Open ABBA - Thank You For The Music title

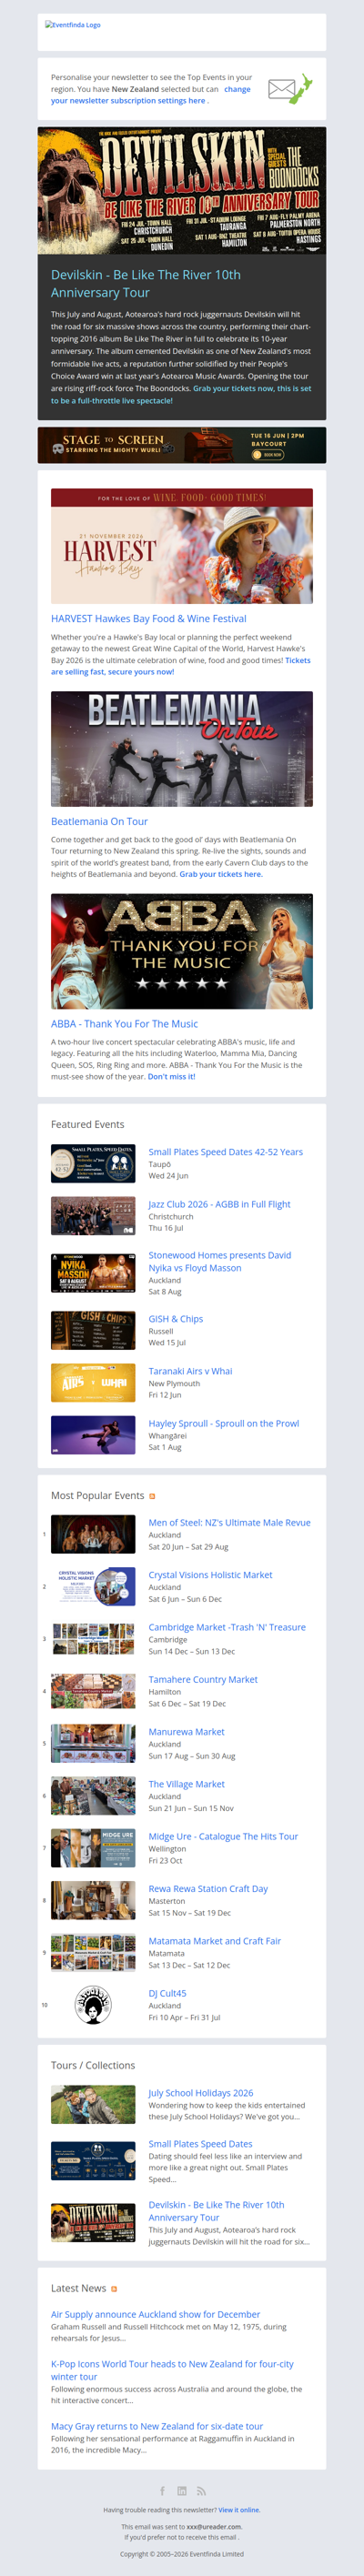[124, 1024]
